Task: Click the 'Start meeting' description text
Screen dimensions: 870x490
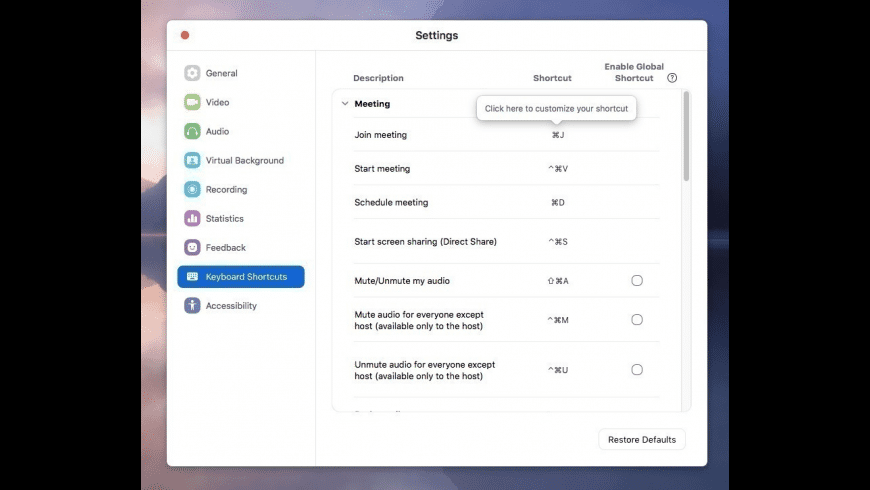Action: [x=382, y=169]
